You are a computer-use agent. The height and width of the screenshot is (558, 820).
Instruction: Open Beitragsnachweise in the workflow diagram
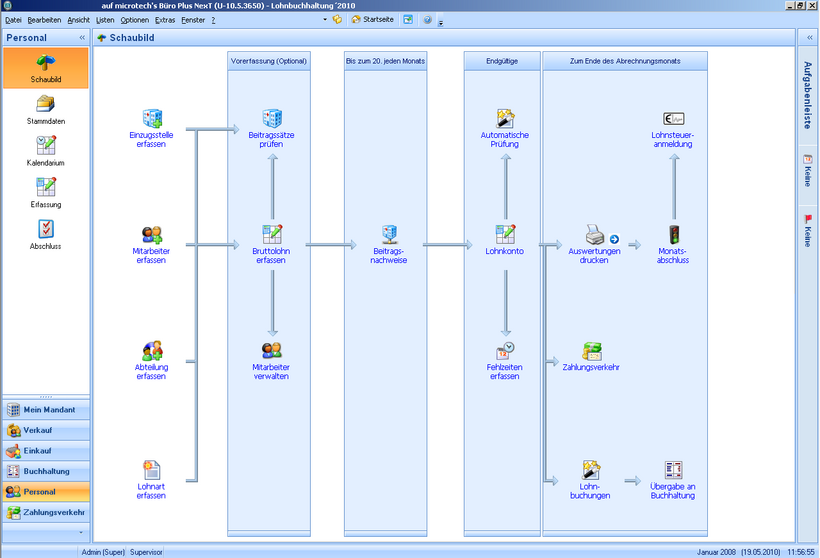coord(387,235)
